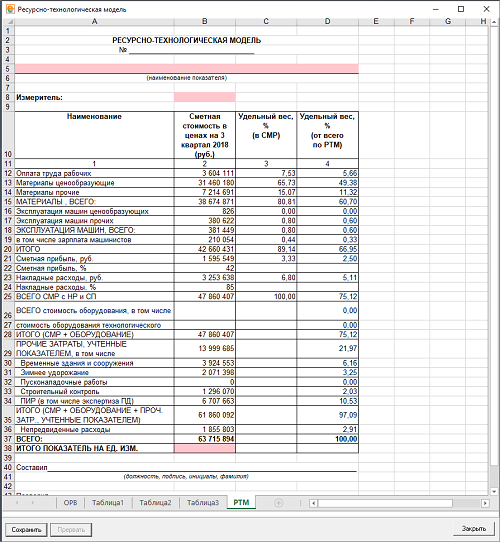Viewport: 500px width, 542px height.
Task: Click the value 100,00 in column C
Action: [266, 297]
